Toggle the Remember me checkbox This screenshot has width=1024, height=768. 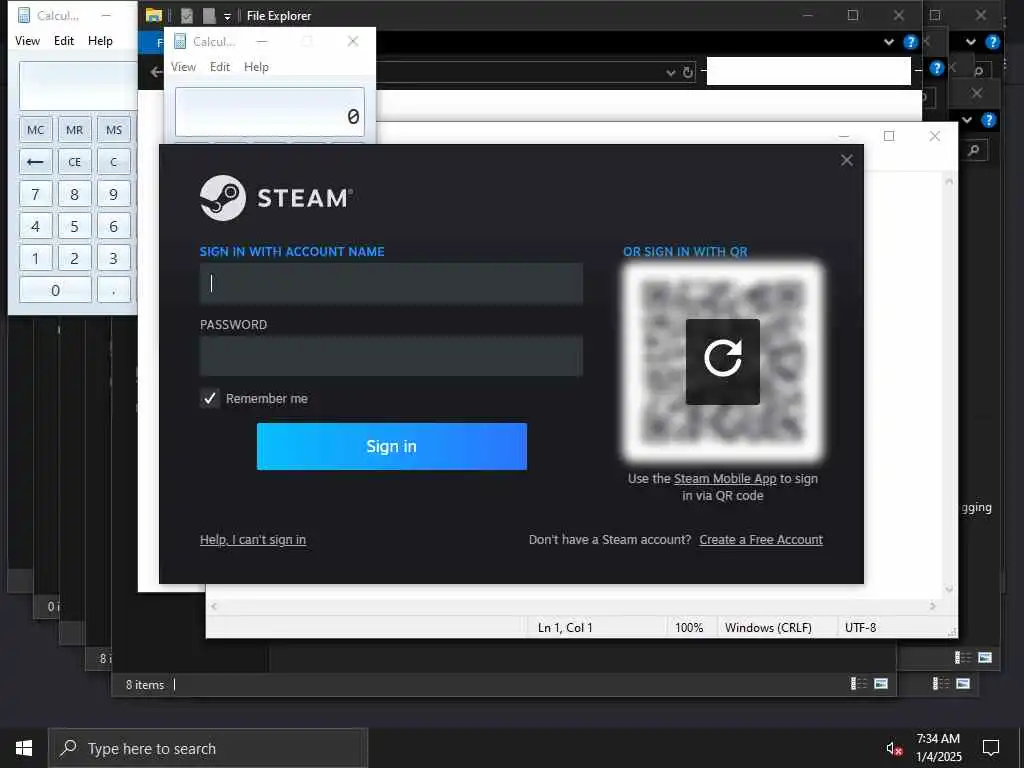pyautogui.click(x=210, y=398)
